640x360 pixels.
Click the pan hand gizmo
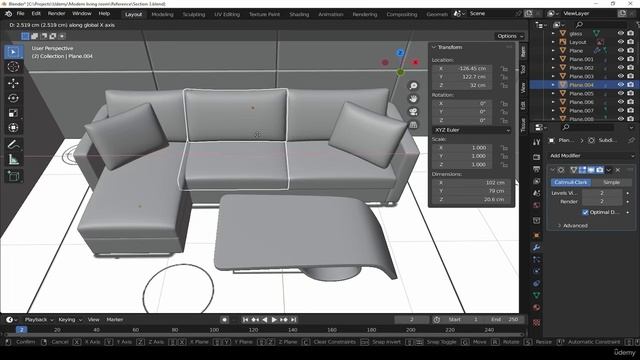(x=413, y=99)
